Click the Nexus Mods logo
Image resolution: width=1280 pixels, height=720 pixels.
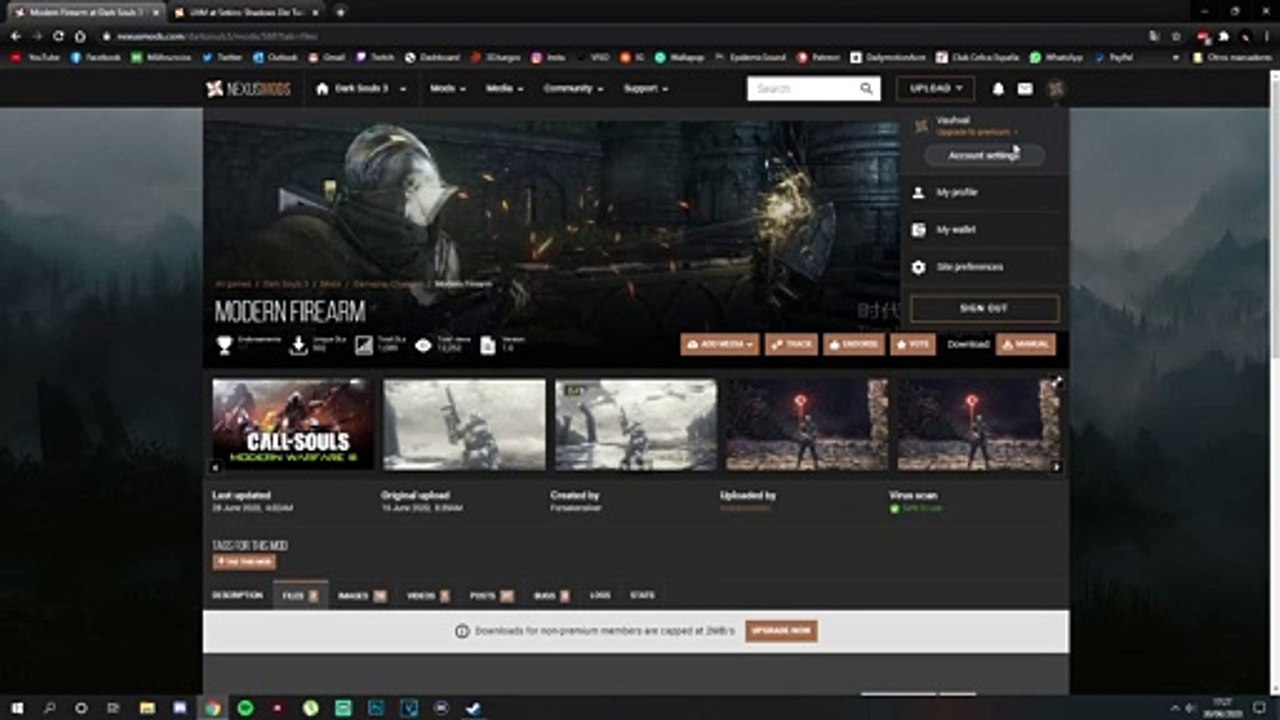[248, 89]
